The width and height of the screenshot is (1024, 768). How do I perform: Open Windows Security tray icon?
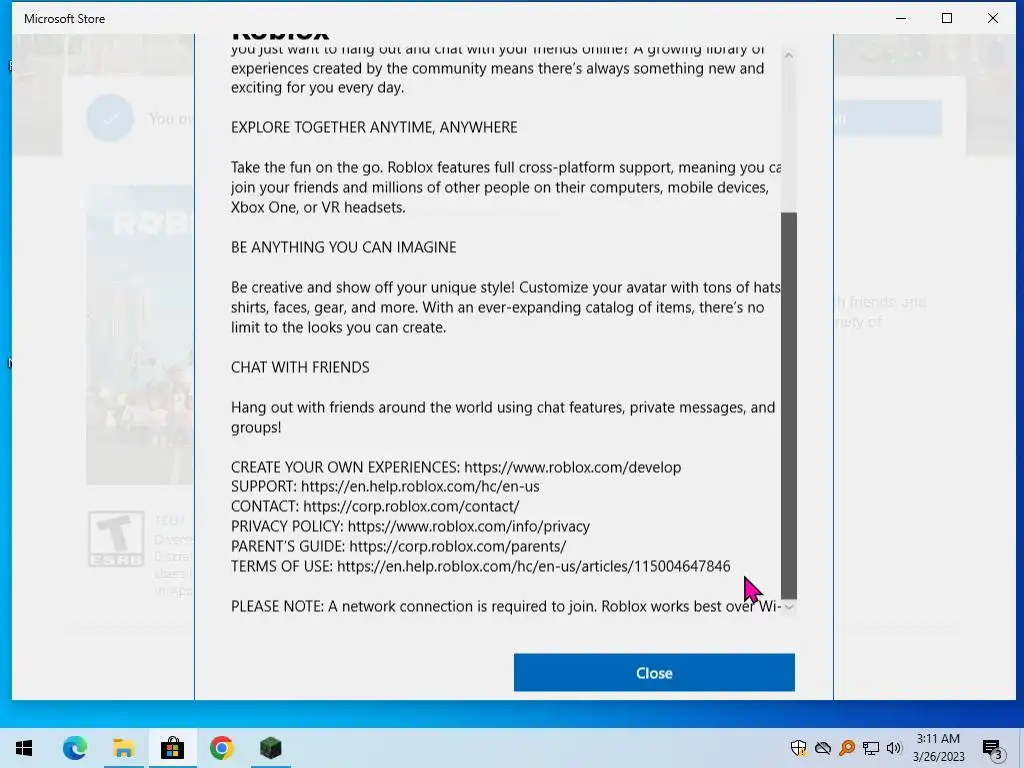798,748
